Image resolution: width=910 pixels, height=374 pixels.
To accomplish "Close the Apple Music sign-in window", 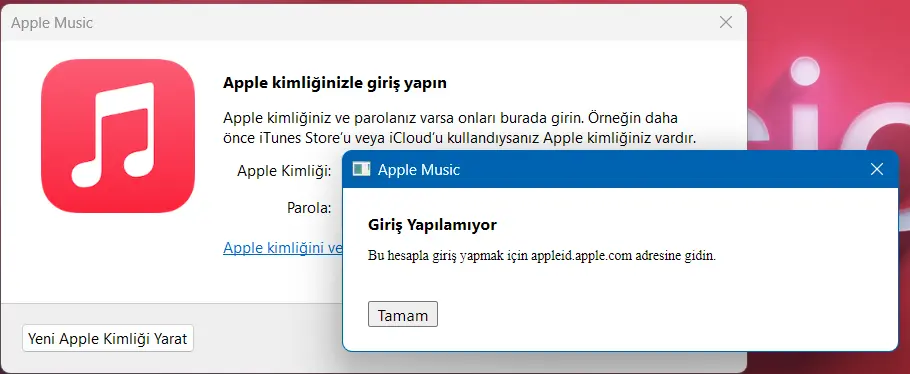I will pos(725,23).
